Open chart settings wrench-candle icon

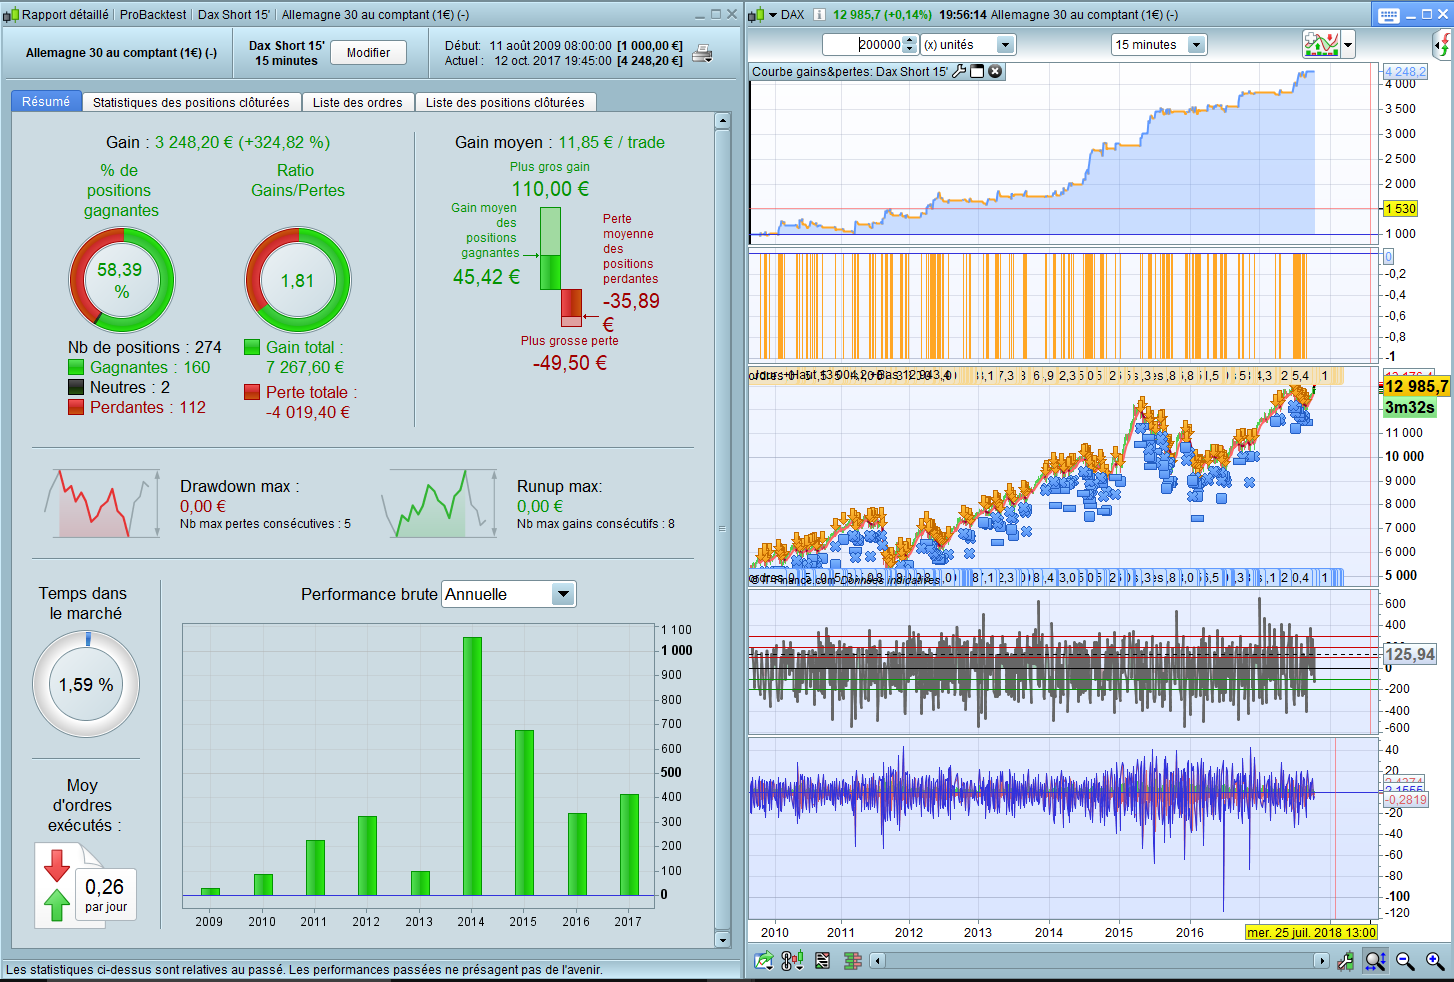1346,961
